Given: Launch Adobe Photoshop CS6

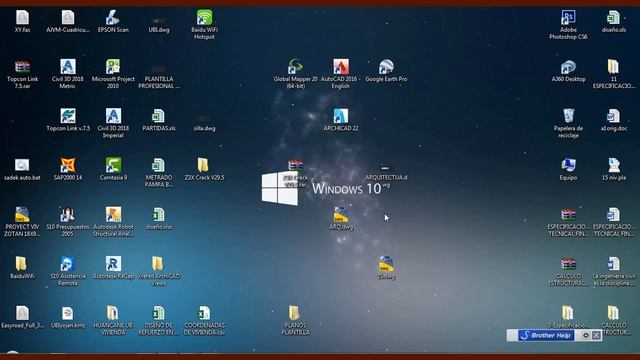Looking at the screenshot, I should click(x=568, y=18).
